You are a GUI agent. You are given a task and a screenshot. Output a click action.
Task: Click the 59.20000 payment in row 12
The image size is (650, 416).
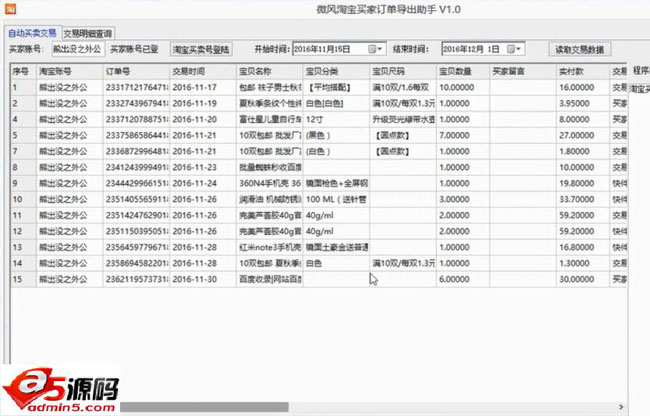(583, 231)
